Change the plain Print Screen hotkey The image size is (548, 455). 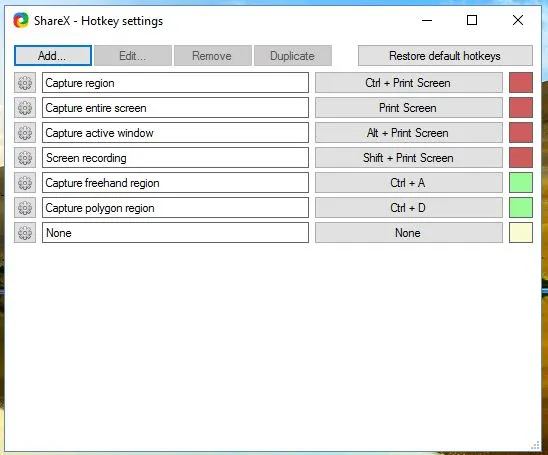coord(409,108)
